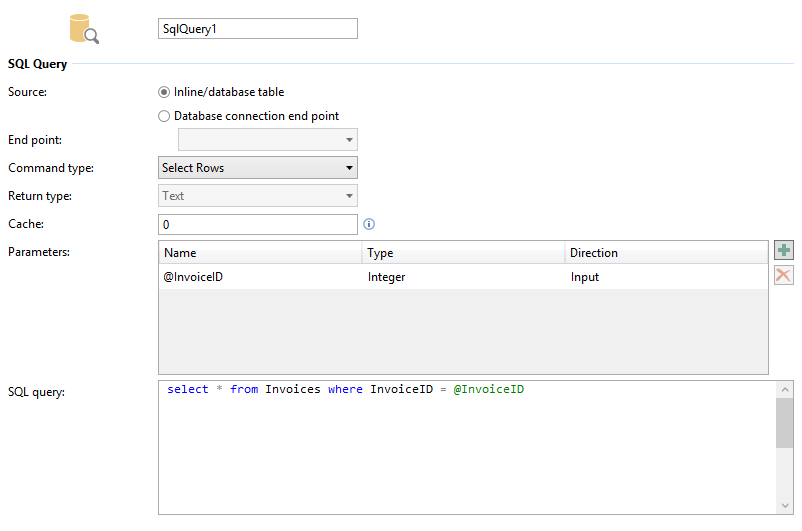The image size is (802, 531).
Task: Click the Integer type cell in parameters
Action: pos(463,277)
